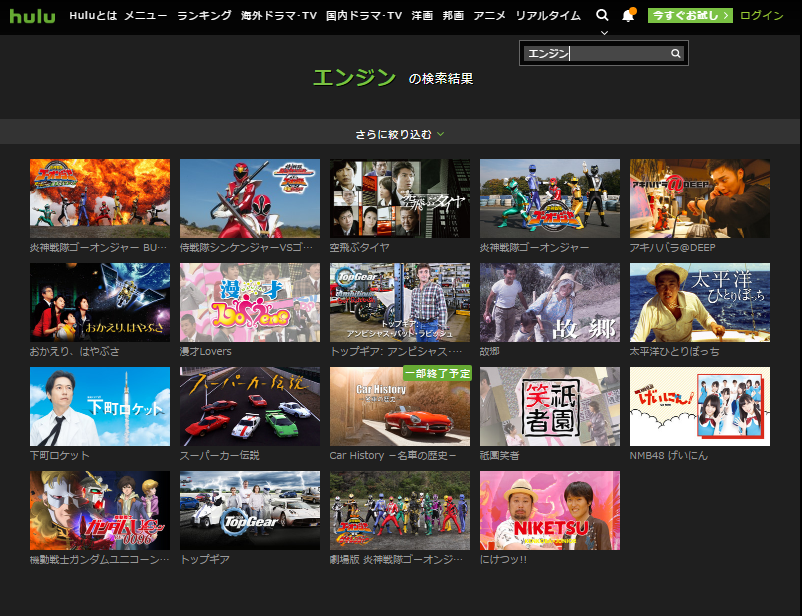This screenshot has height=616, width=802.
Task: Open the にけつッ!! thumbnail
Action: (x=550, y=510)
